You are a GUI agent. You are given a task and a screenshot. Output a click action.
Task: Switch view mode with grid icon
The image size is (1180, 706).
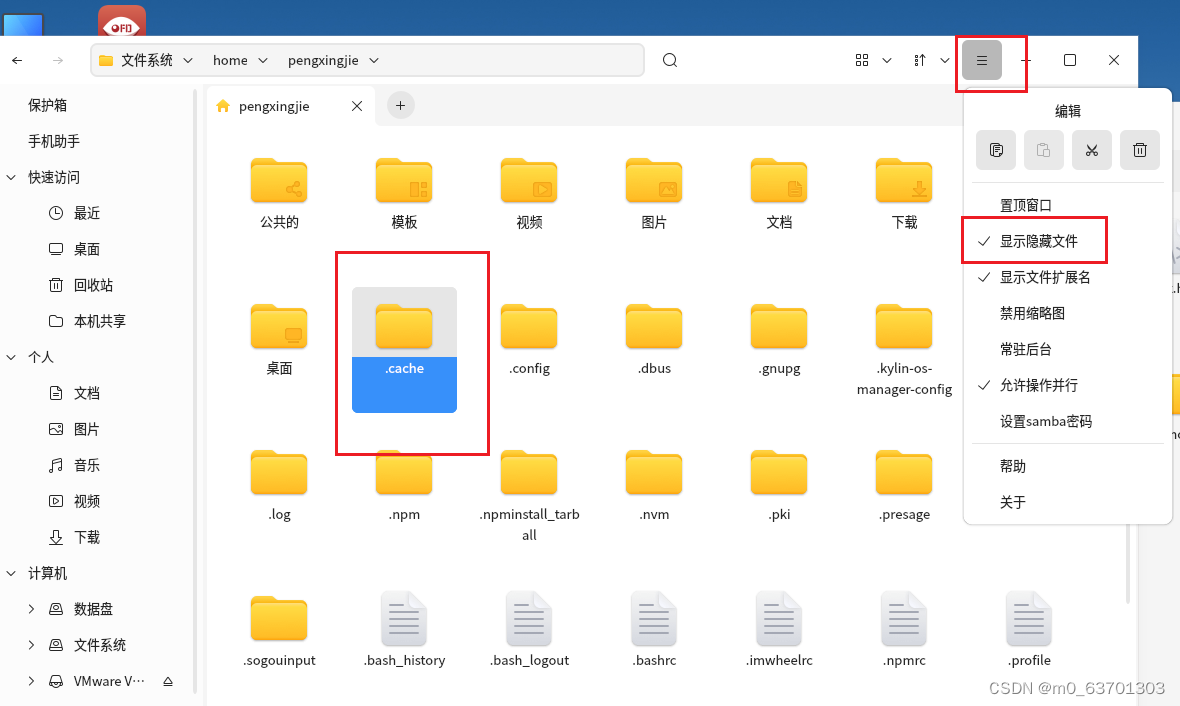click(x=862, y=60)
